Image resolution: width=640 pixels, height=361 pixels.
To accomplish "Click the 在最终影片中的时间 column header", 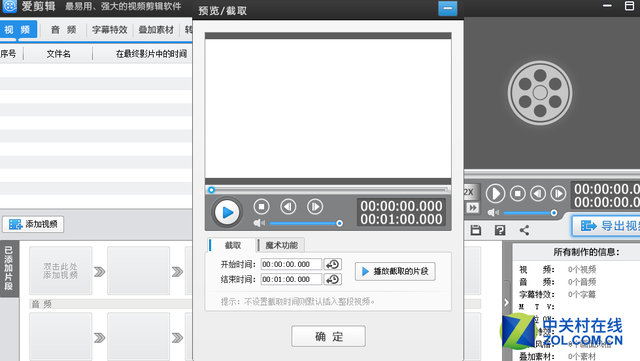I will [151, 53].
